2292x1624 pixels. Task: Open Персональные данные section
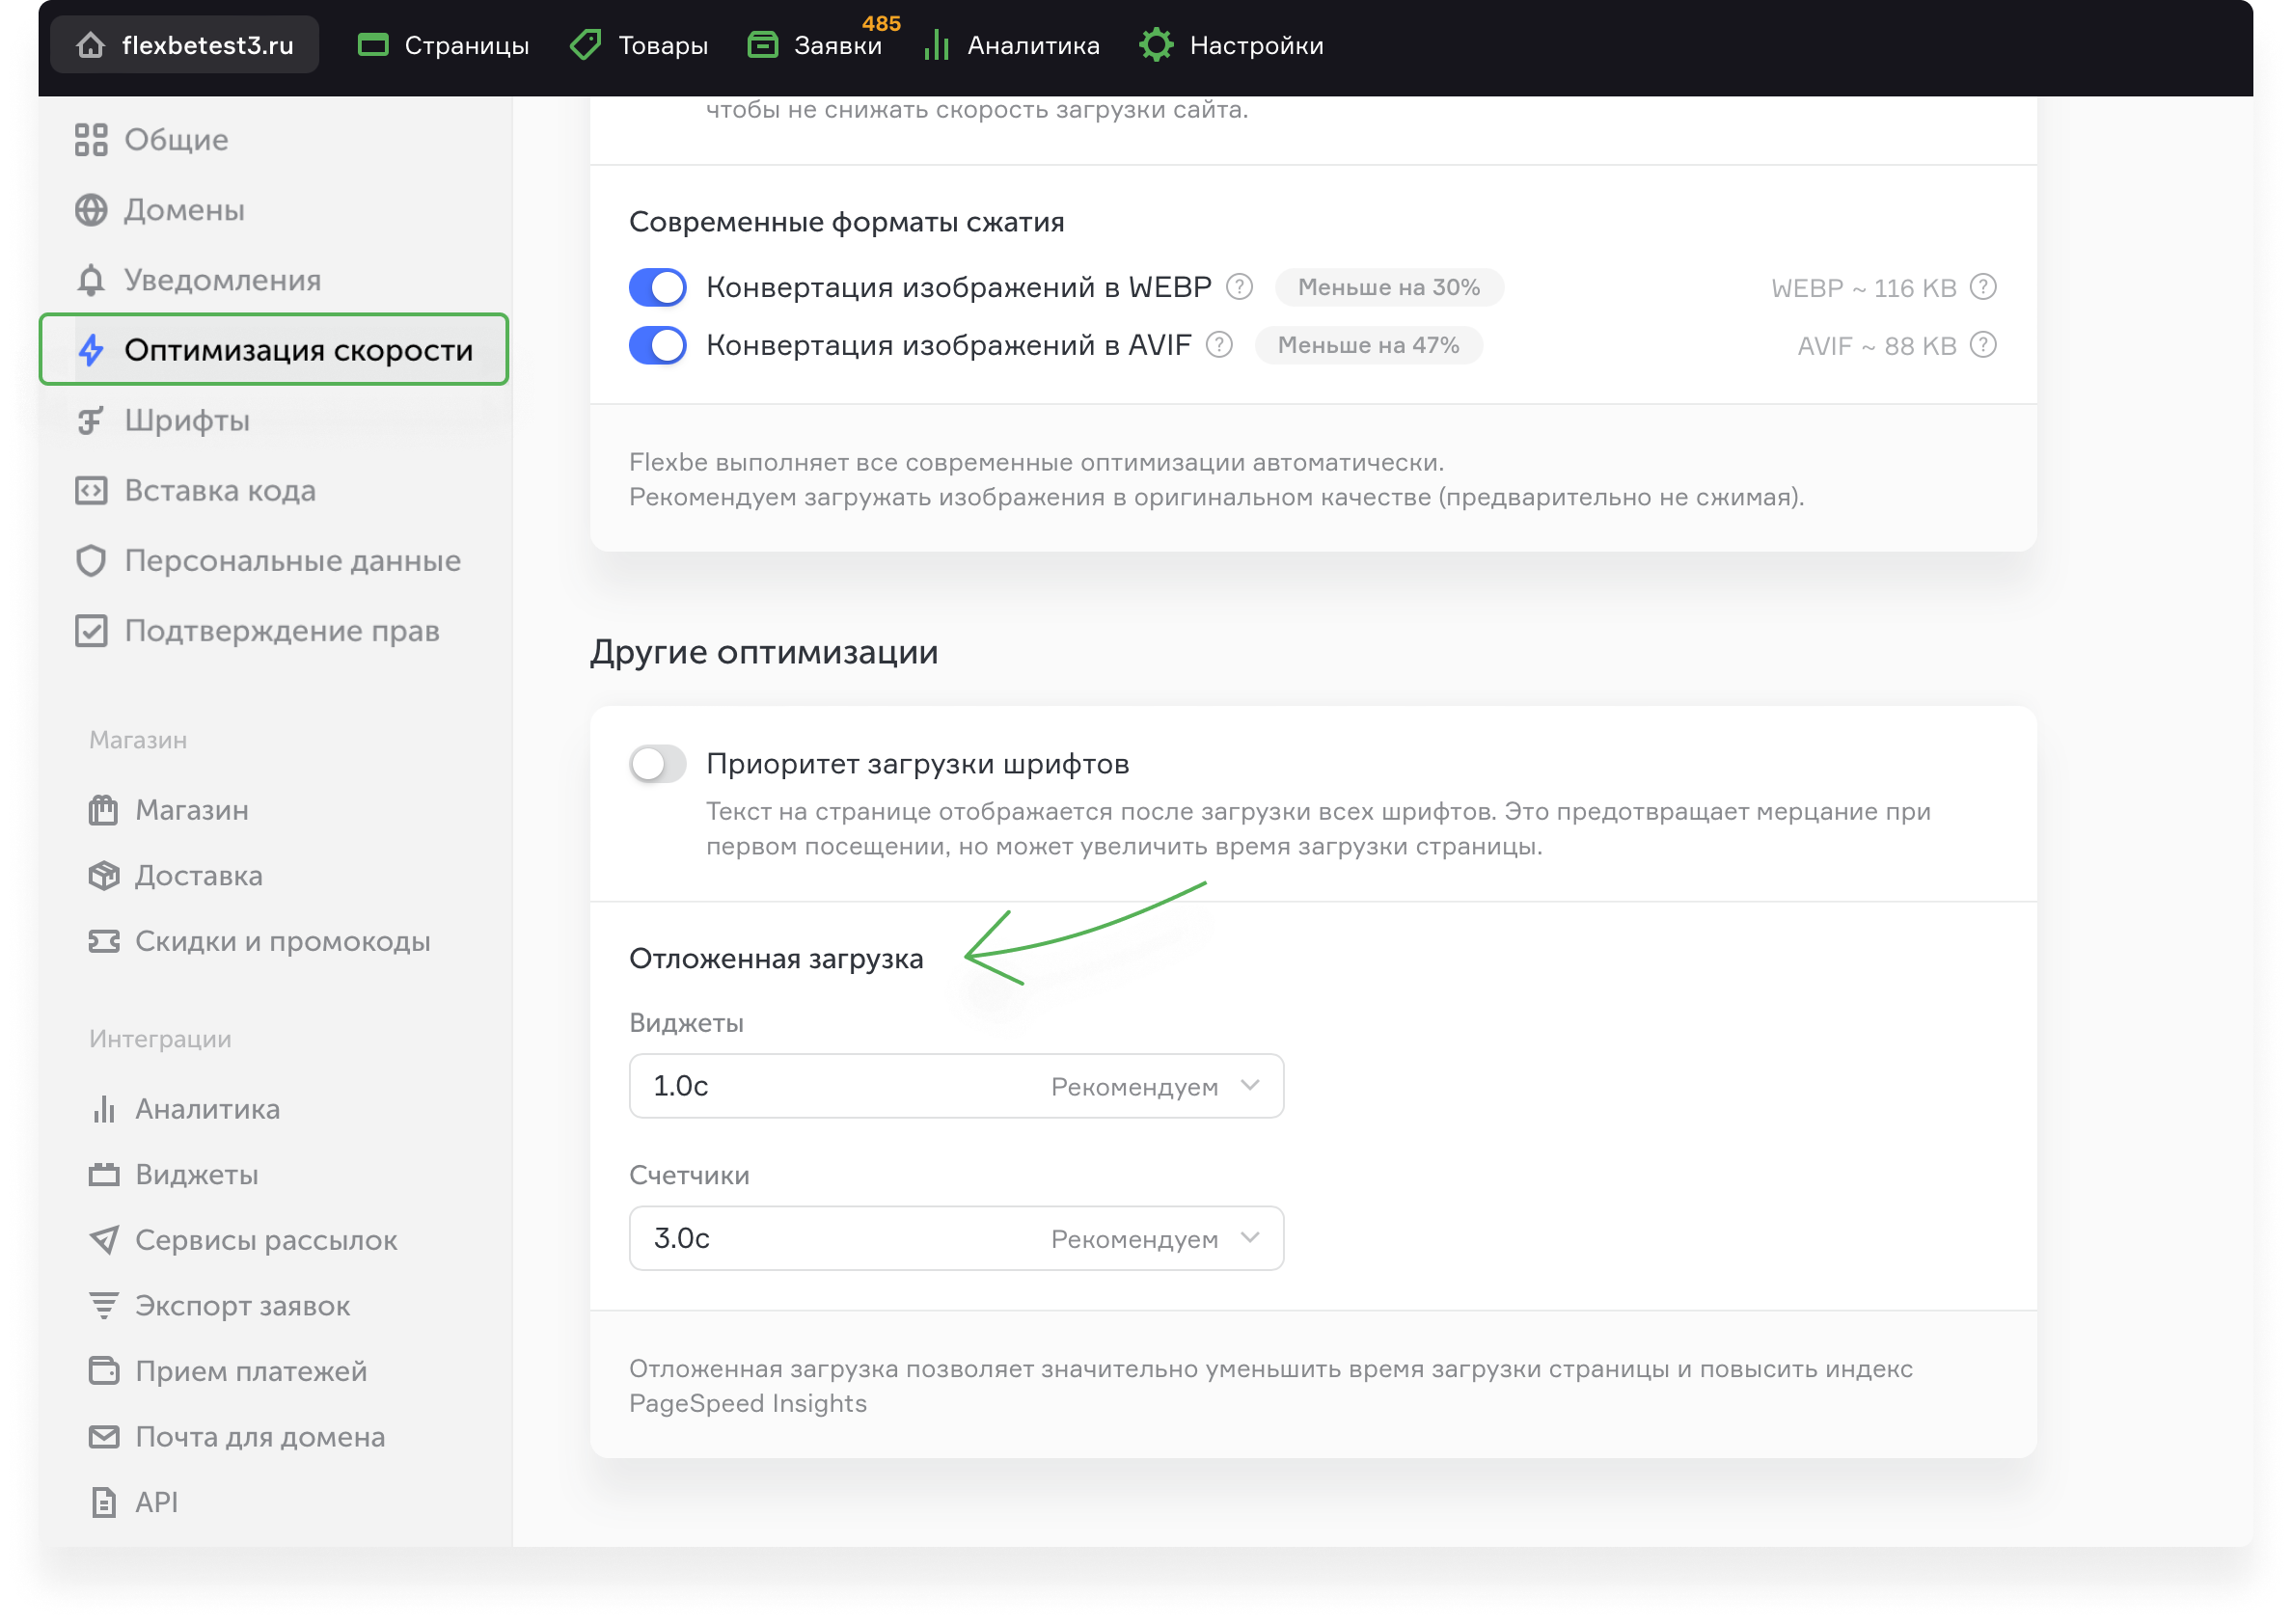point(269,561)
